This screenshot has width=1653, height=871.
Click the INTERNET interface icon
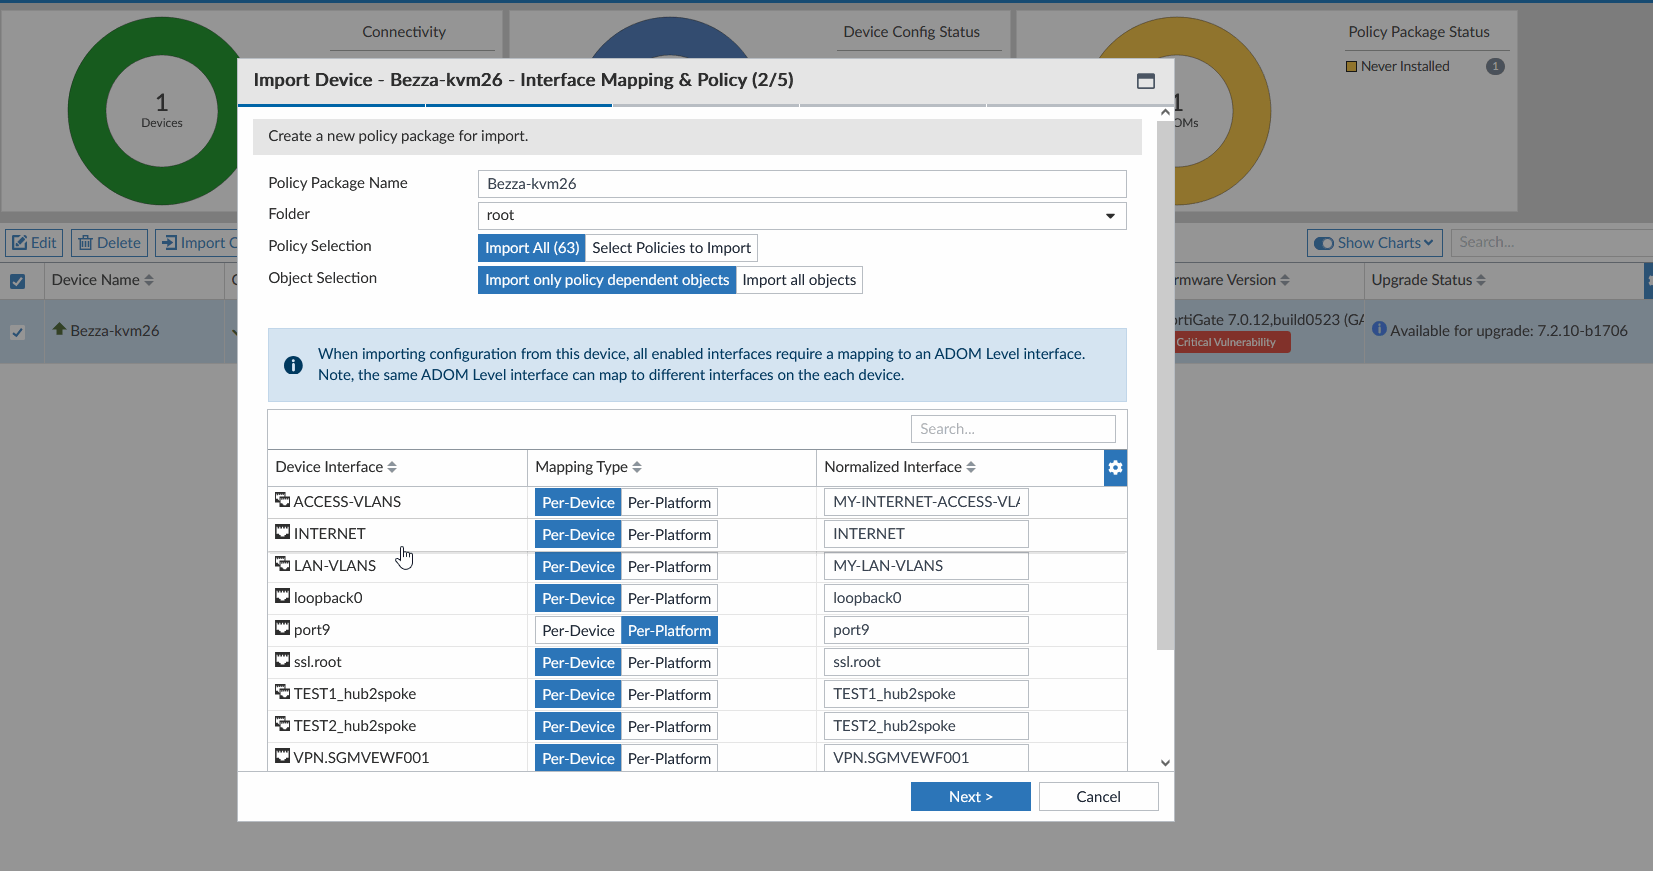(283, 532)
